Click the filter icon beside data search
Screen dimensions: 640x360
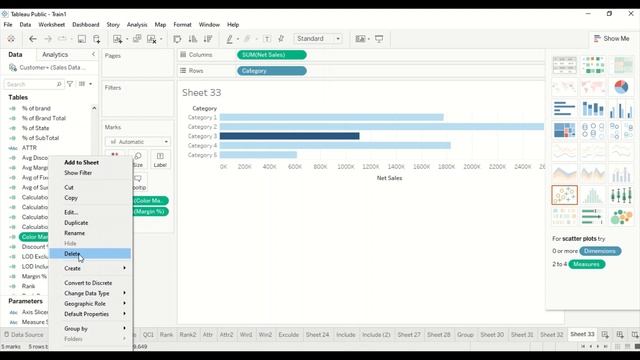(x=70, y=84)
